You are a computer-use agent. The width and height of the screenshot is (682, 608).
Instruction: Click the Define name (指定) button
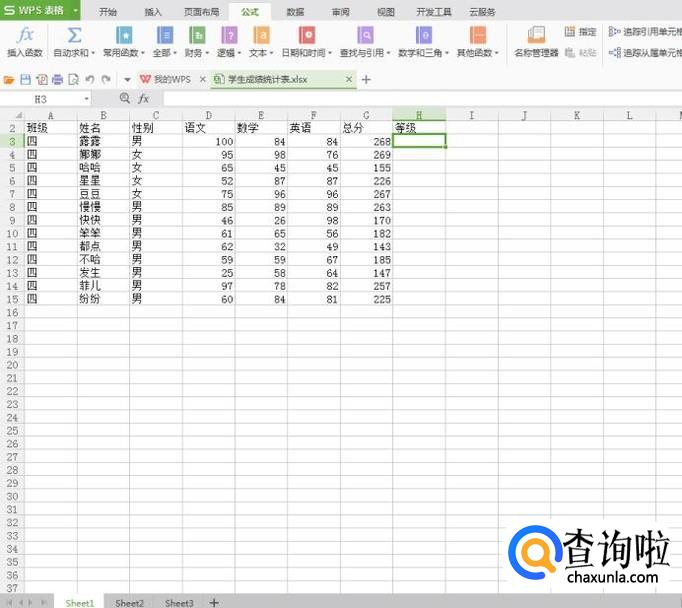click(580, 32)
